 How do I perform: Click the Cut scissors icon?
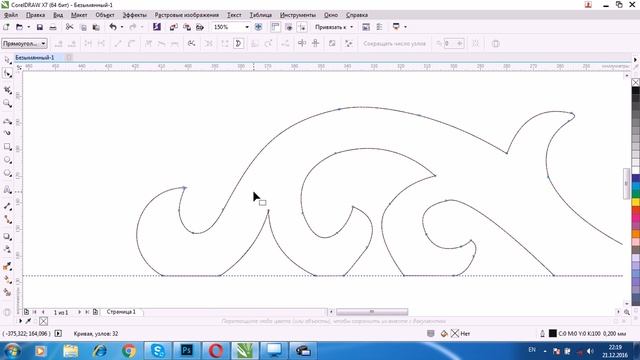click(69, 27)
